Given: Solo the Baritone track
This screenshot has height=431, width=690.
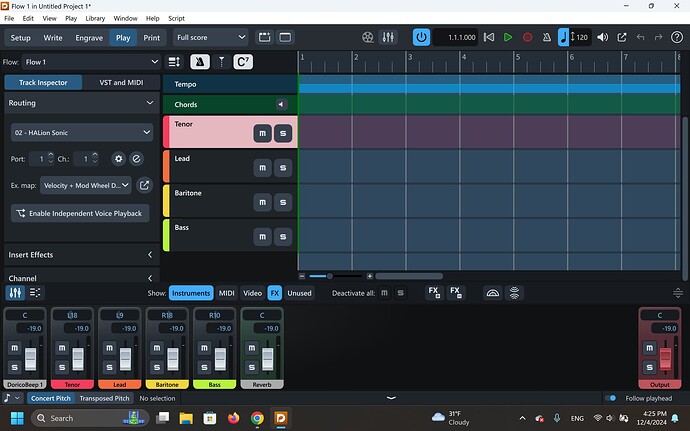Looking at the screenshot, I should [x=283, y=202].
